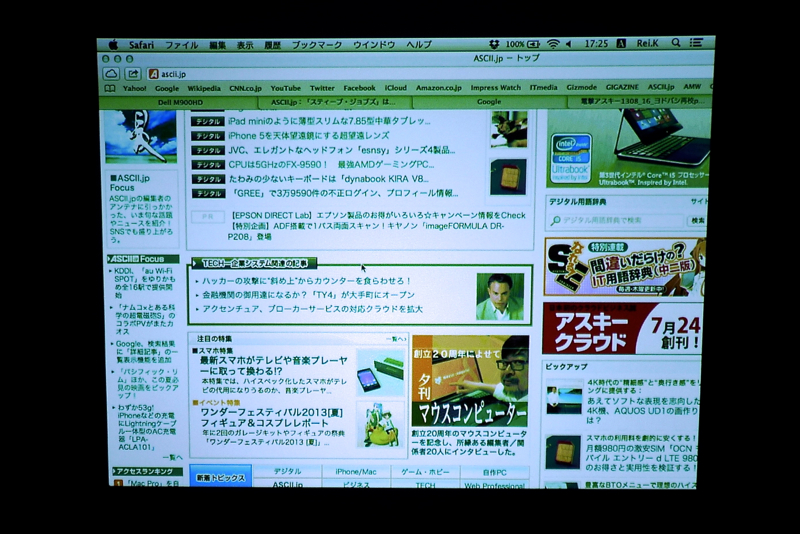Image resolution: width=800 pixels, height=534 pixels.
Task: Select the iPhone/Mac category tab
Action: pyautogui.click(x=356, y=472)
